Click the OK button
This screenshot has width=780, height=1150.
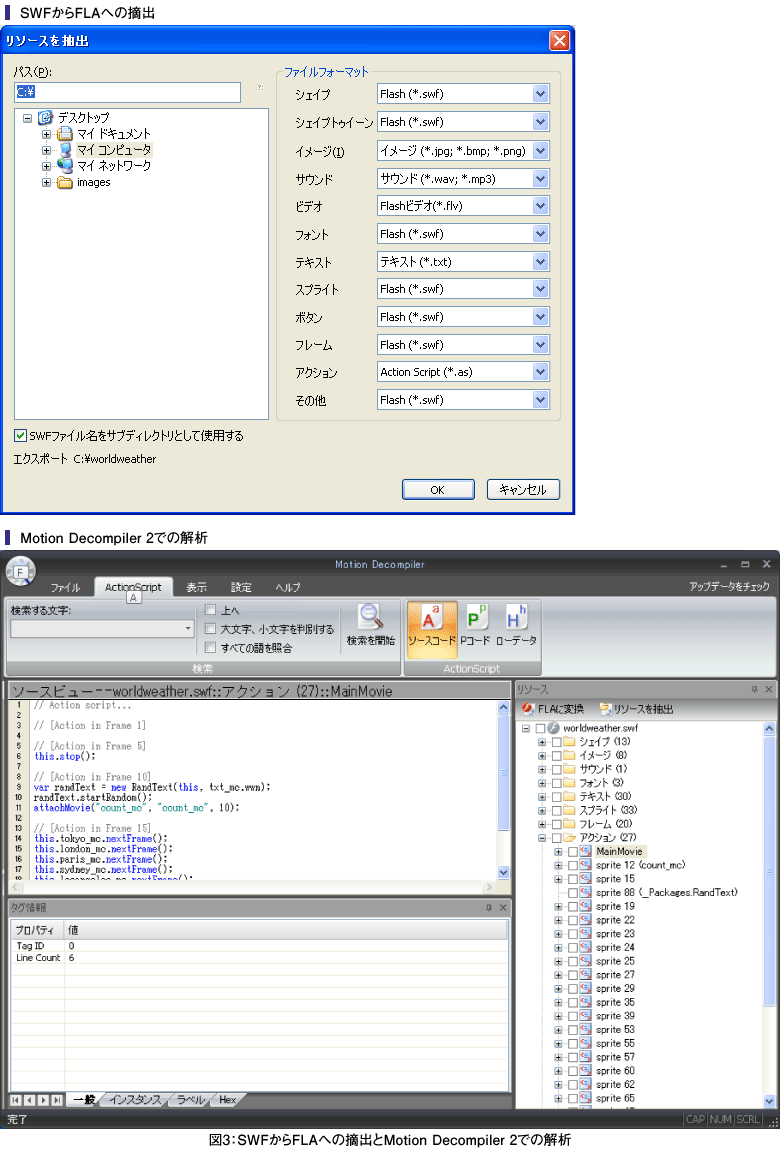[437, 490]
